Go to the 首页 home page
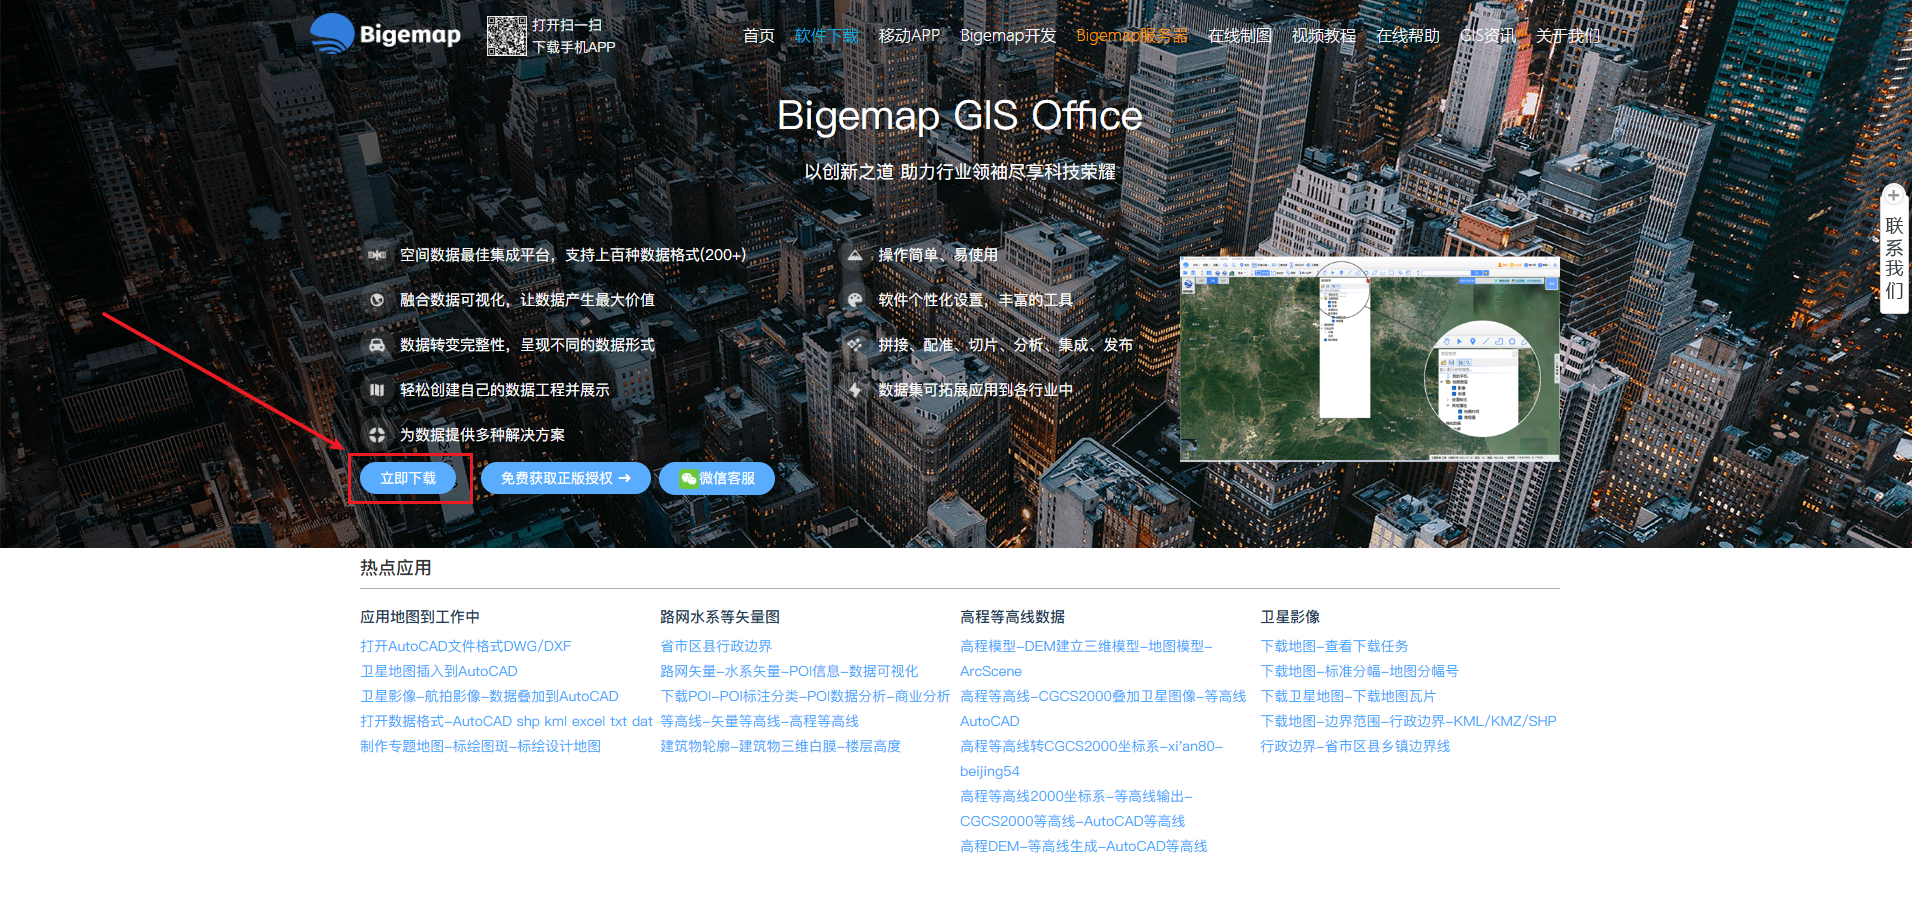This screenshot has width=1912, height=901. [759, 36]
